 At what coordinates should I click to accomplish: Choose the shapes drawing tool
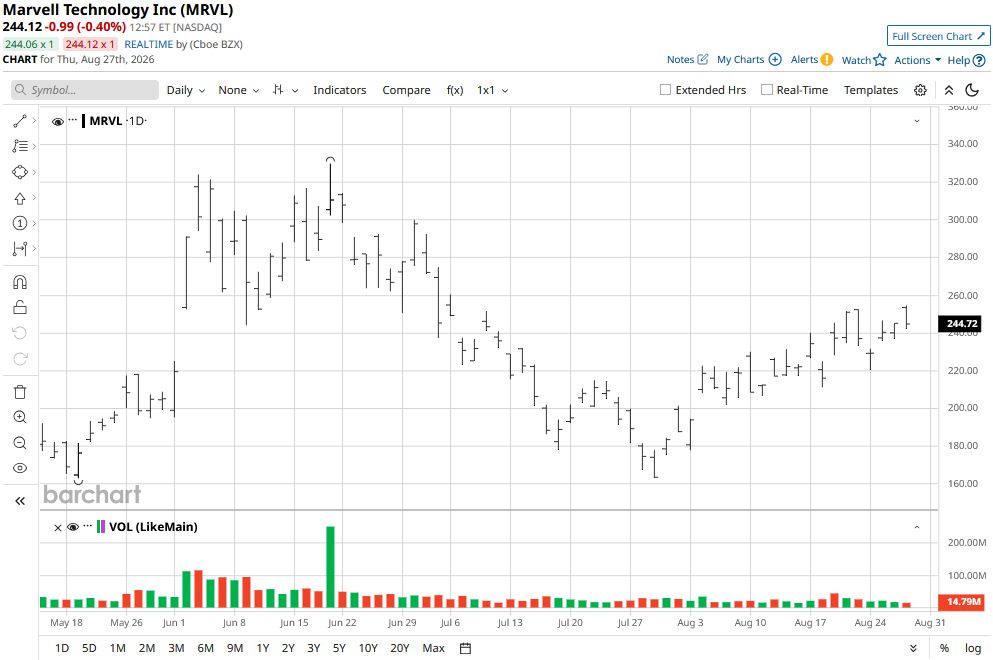tap(20, 172)
